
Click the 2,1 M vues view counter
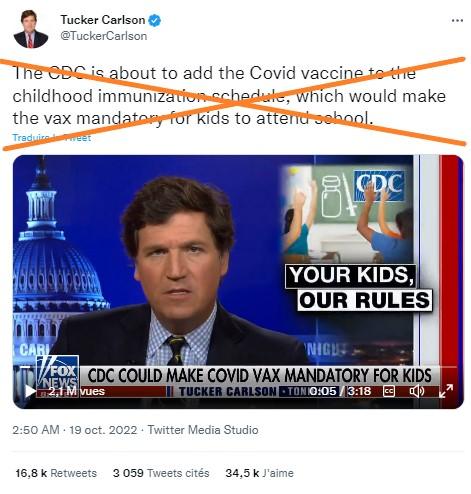pyautogui.click(x=77, y=392)
